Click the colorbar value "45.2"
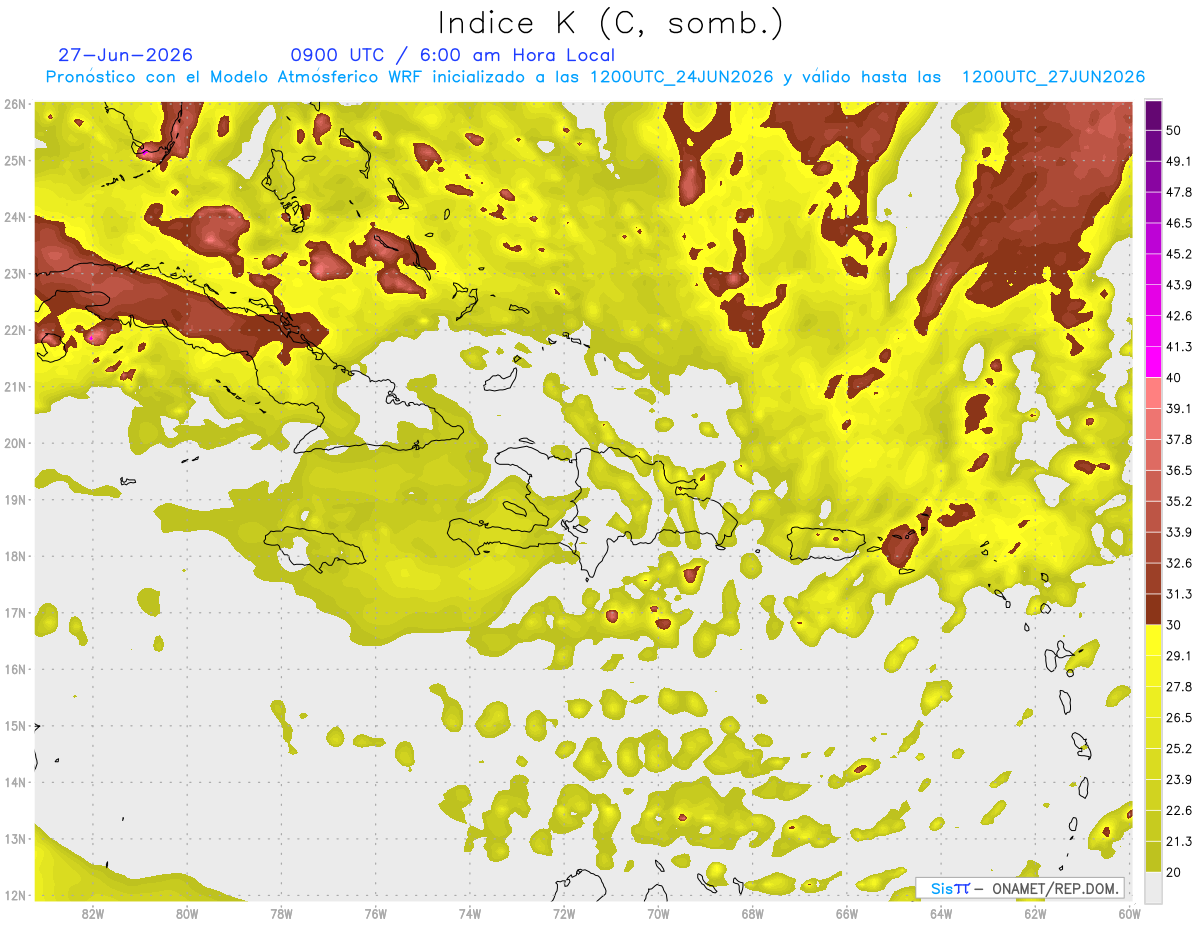1200x927 pixels. pyautogui.click(x=1178, y=254)
